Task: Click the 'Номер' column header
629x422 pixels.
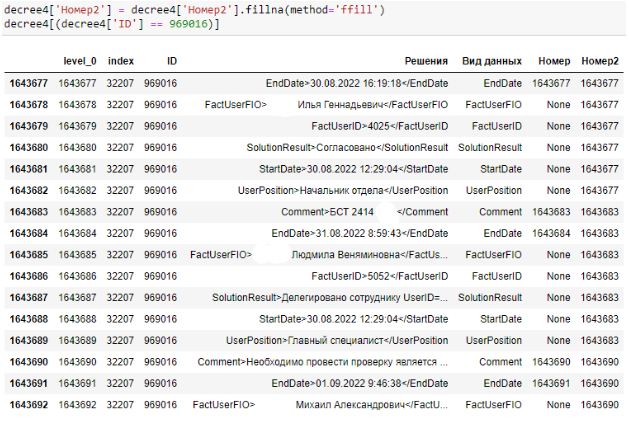Action: coord(554,61)
